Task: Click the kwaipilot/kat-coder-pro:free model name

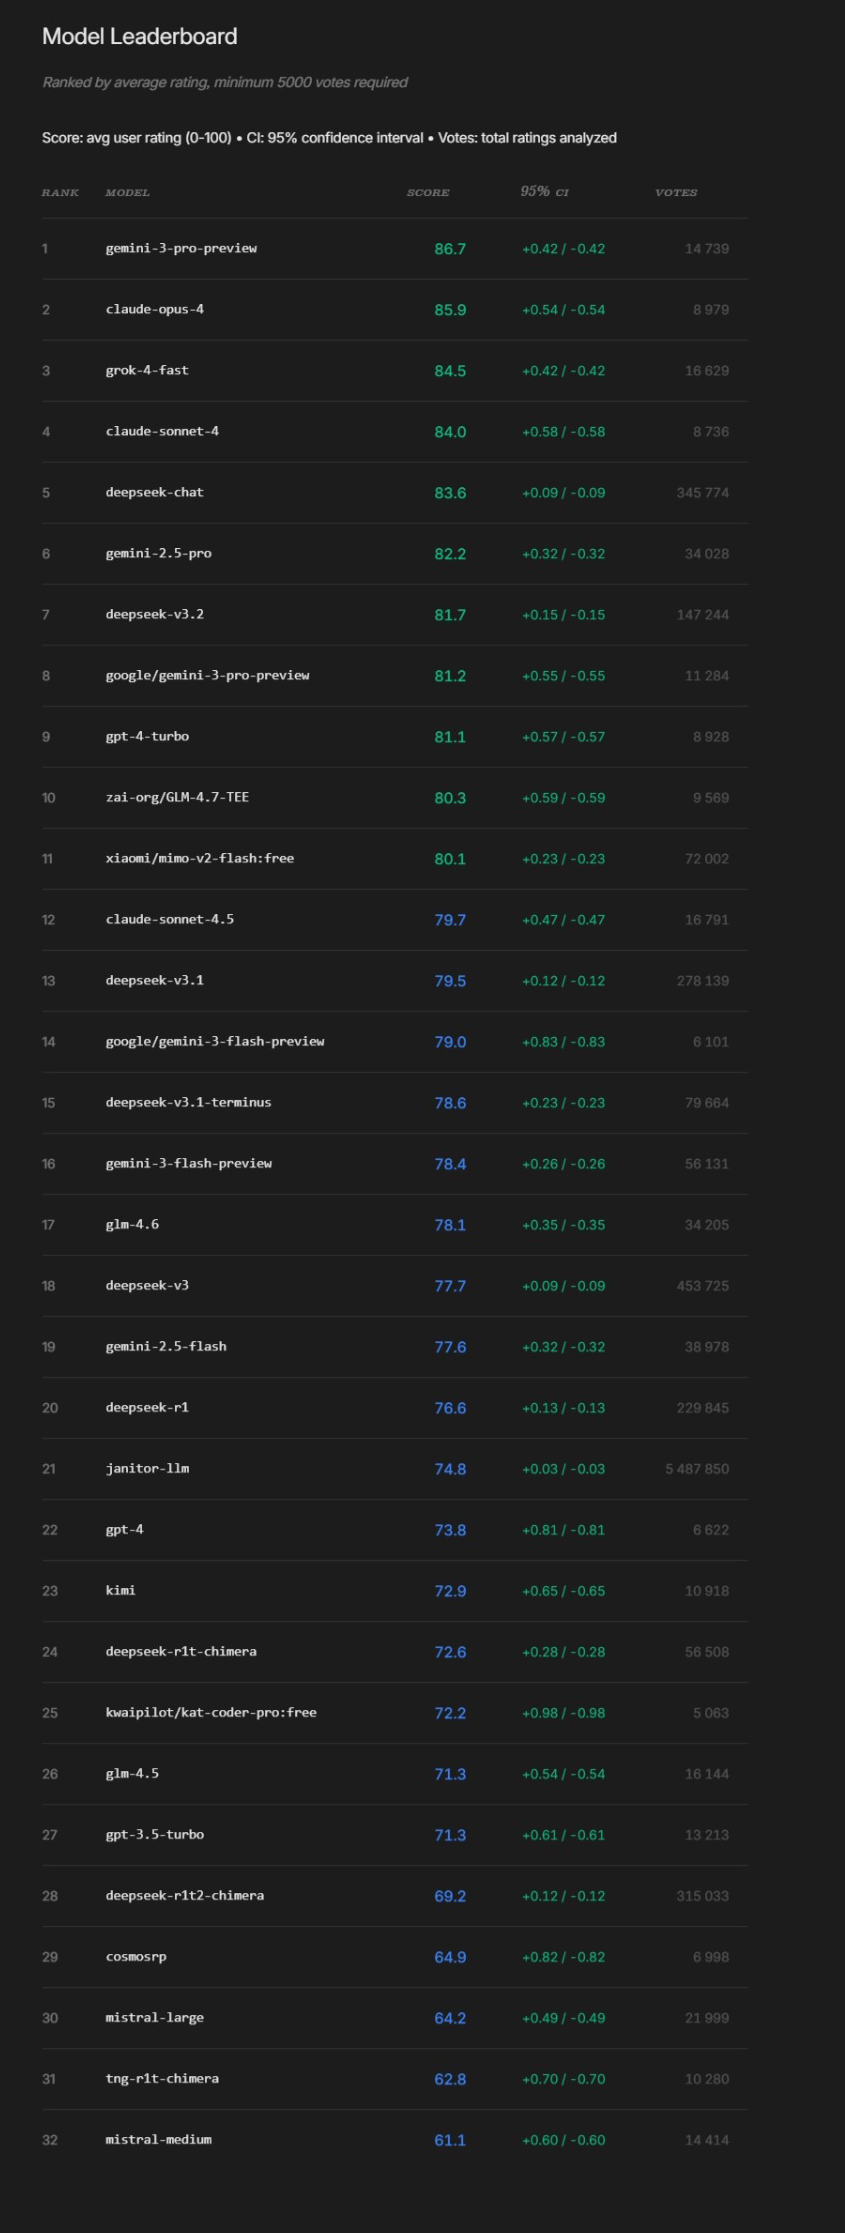Action: pyautogui.click(x=211, y=1712)
